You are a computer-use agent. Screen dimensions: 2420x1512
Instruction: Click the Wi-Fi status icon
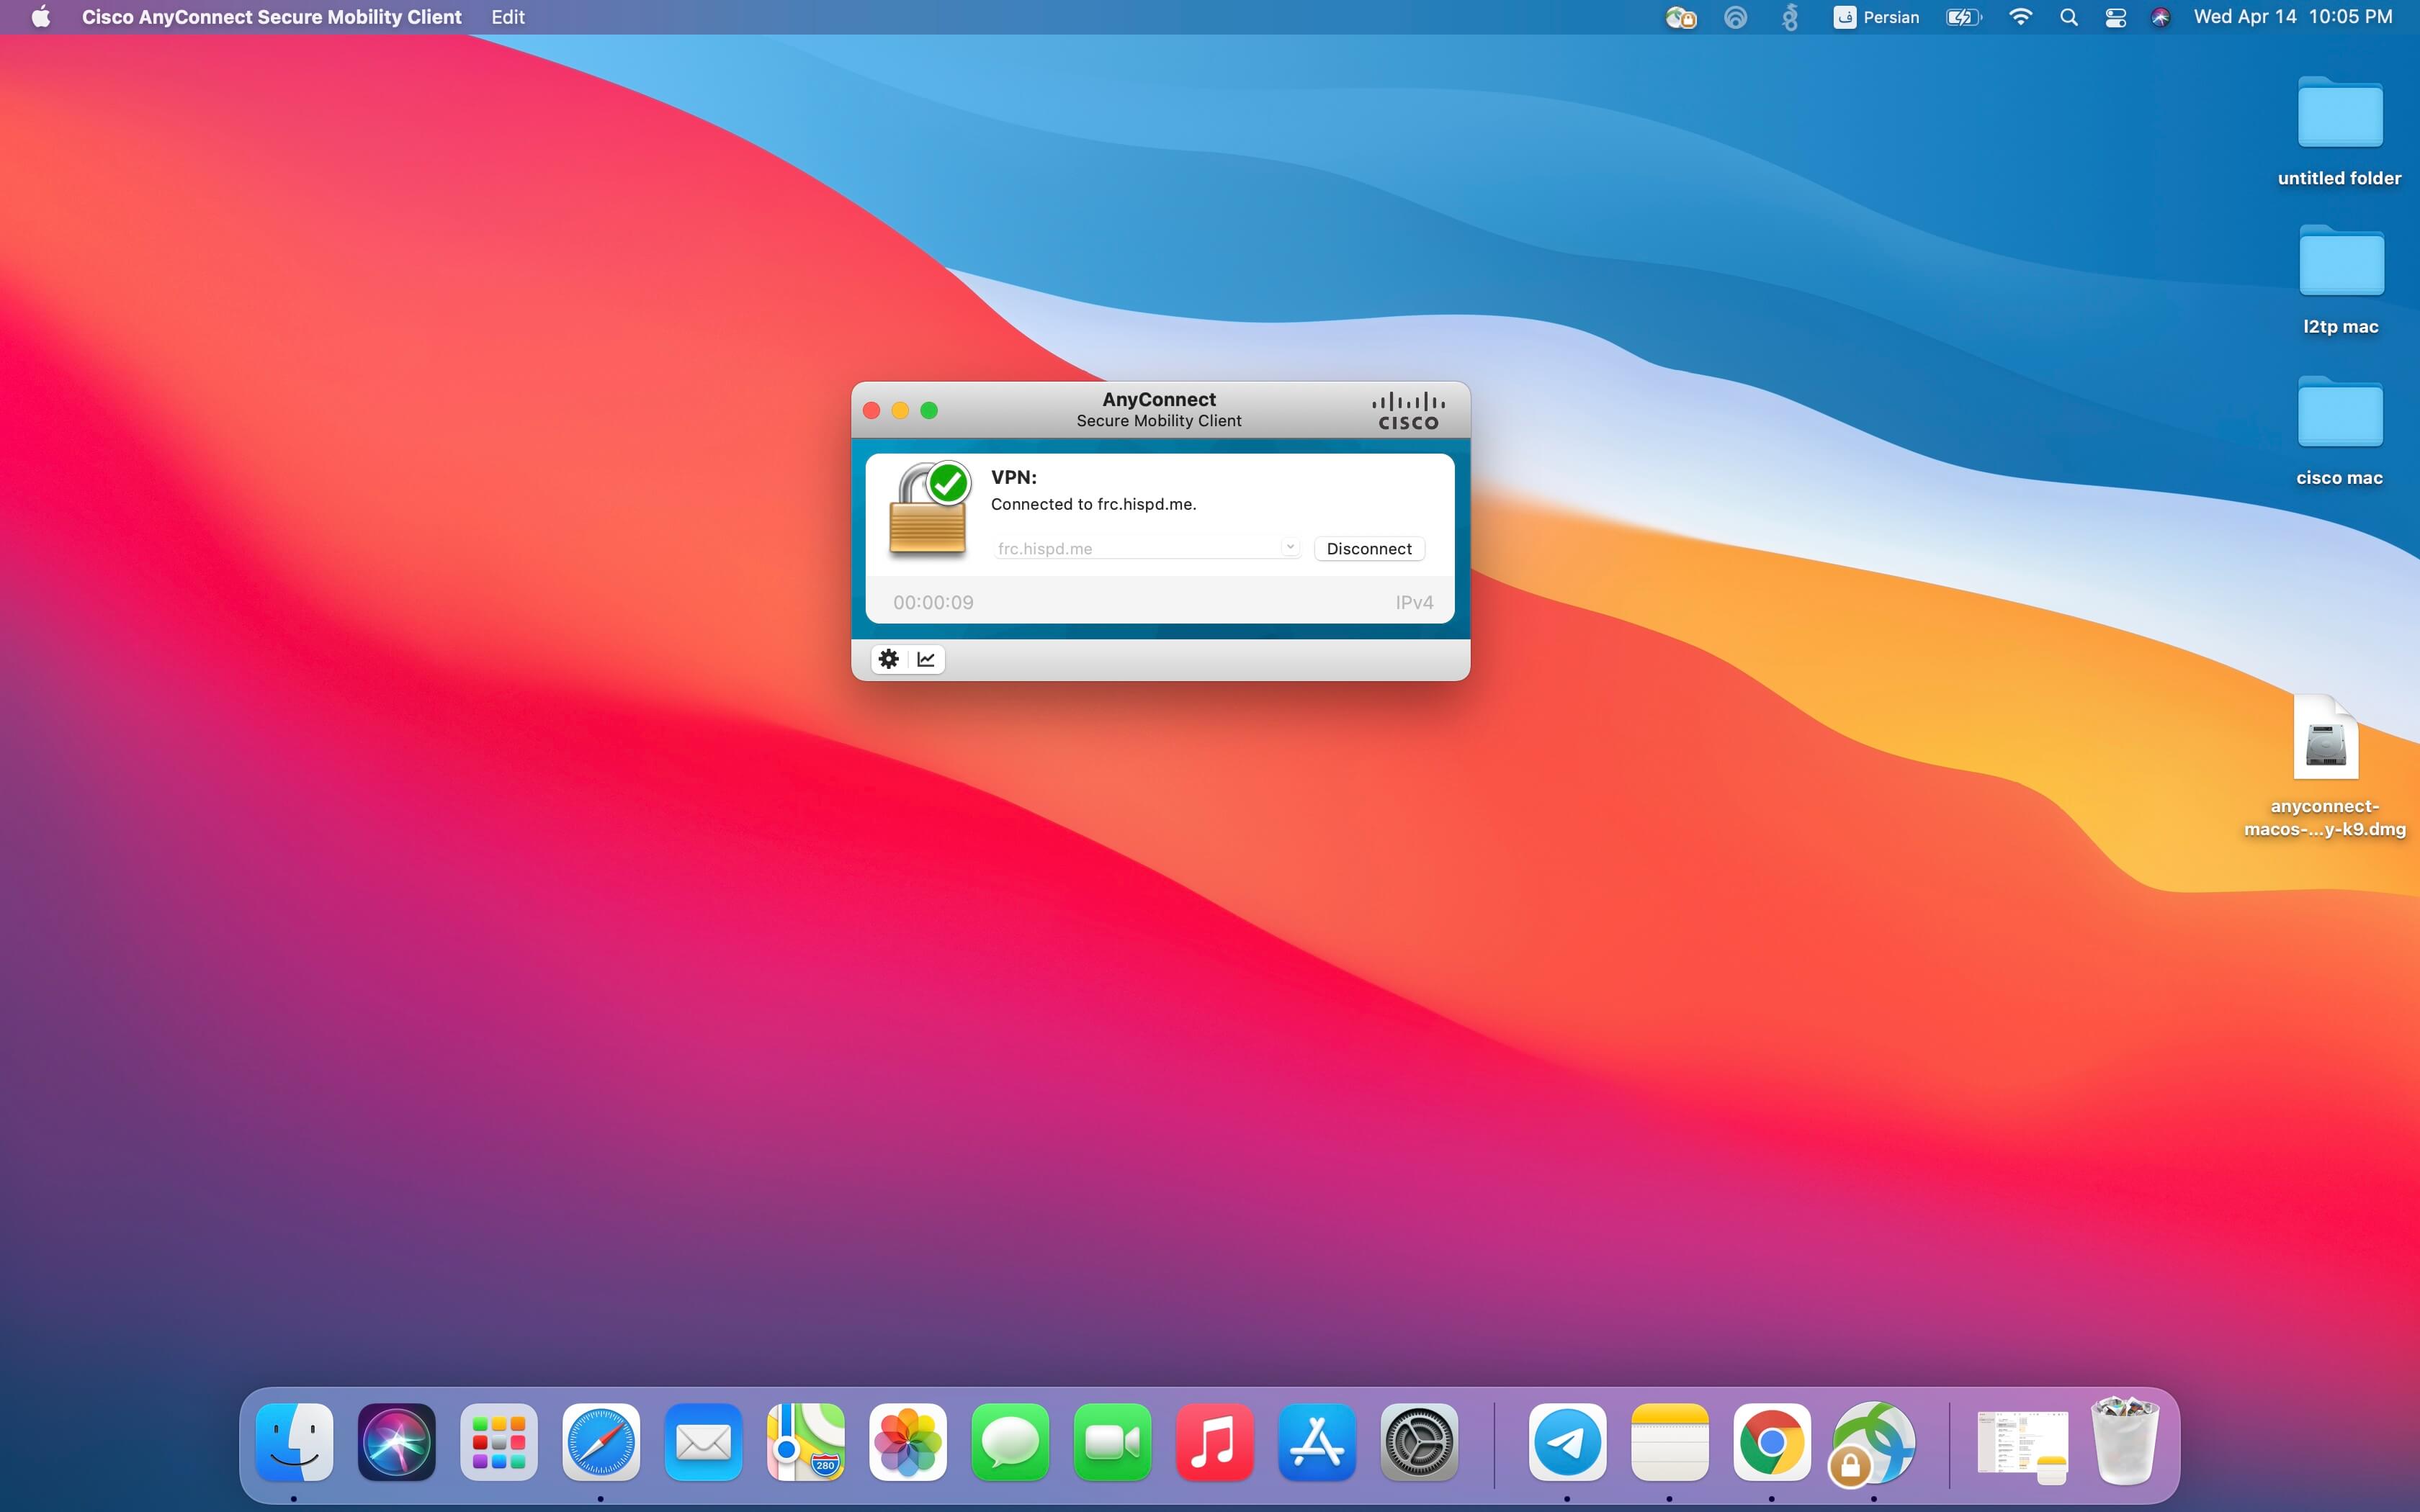coord(2020,17)
